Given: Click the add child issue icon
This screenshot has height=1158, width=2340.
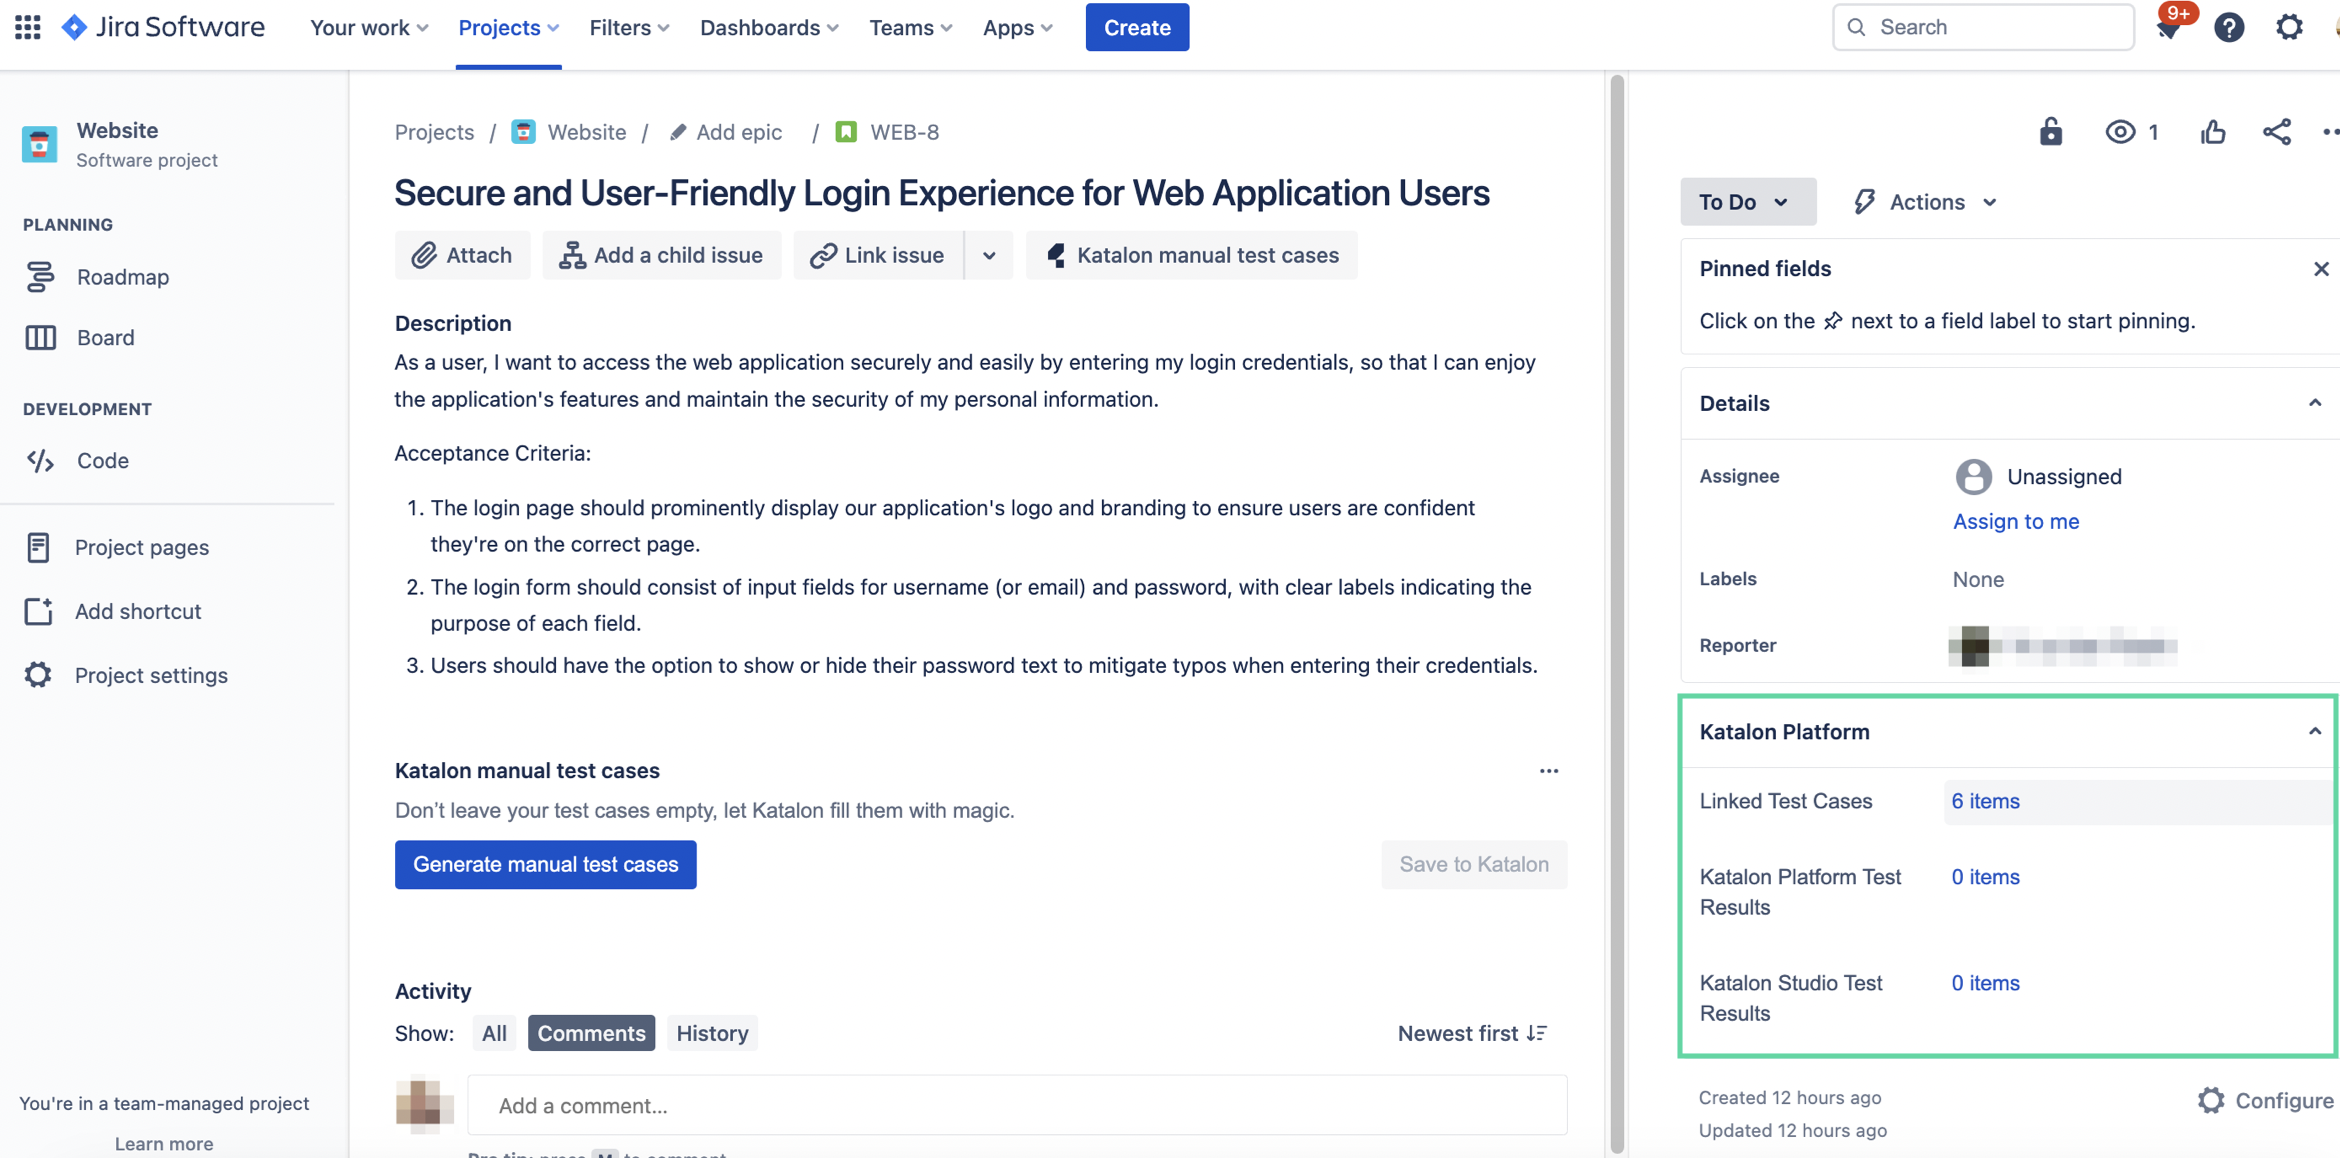Looking at the screenshot, I should coord(570,255).
